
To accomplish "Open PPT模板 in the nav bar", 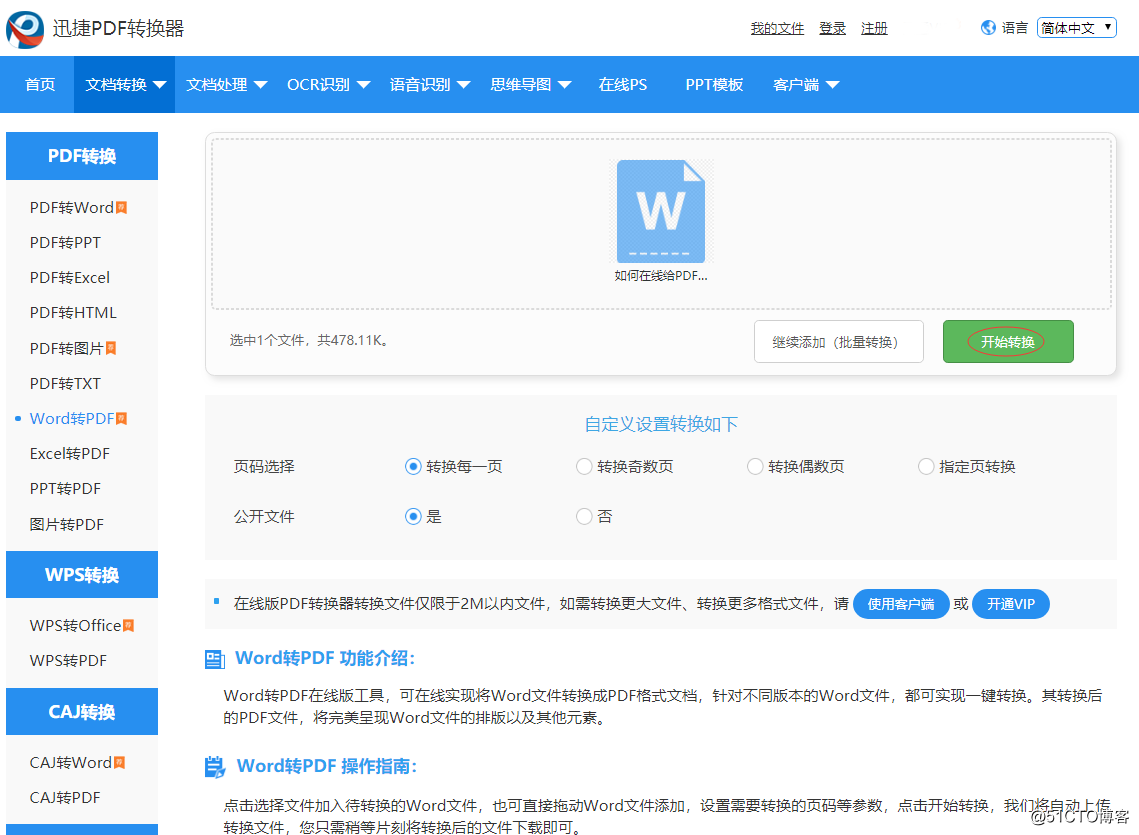I will 714,84.
